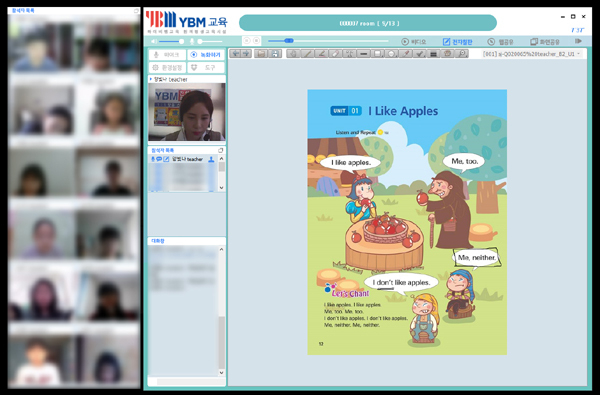Toggle the 녹화하기 recording button
600x395 pixels.
206,55
